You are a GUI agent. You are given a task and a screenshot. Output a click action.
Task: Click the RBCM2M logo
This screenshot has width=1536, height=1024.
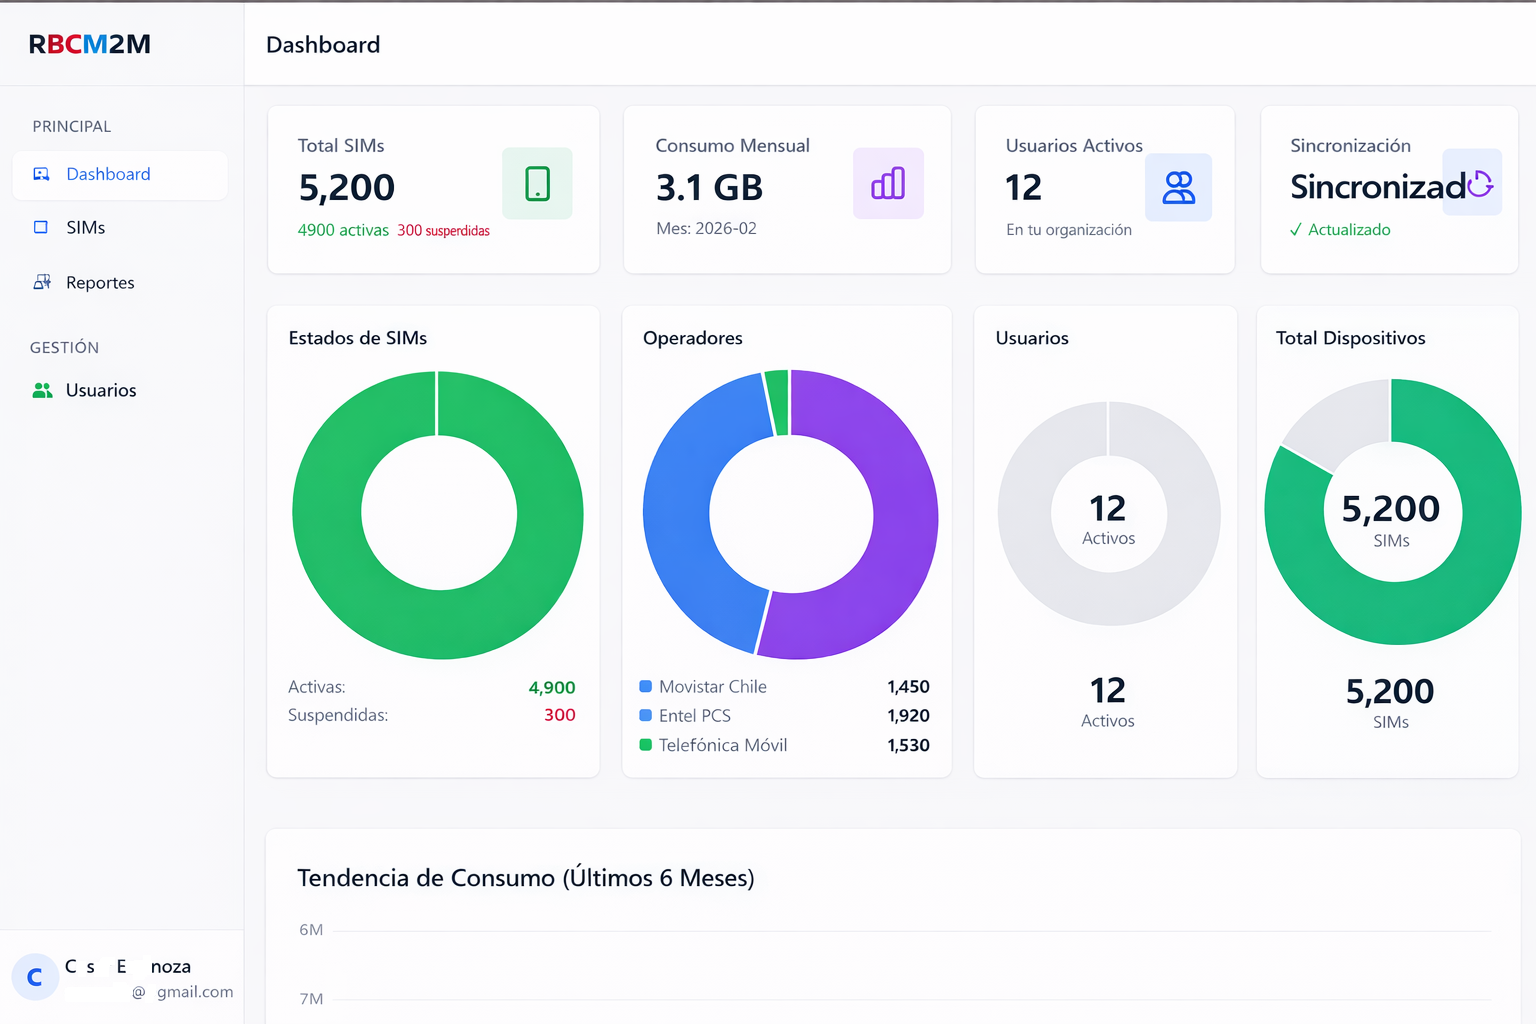pos(90,44)
